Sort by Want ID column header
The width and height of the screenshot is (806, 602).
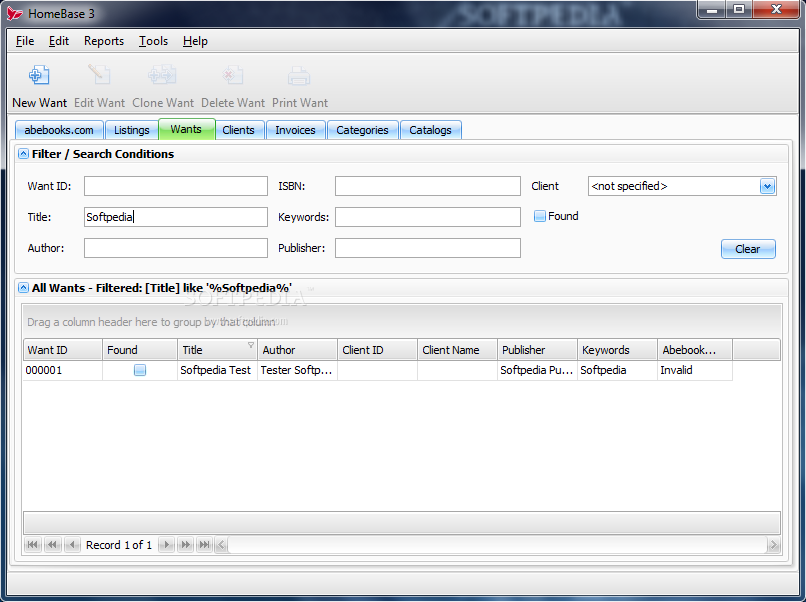63,350
